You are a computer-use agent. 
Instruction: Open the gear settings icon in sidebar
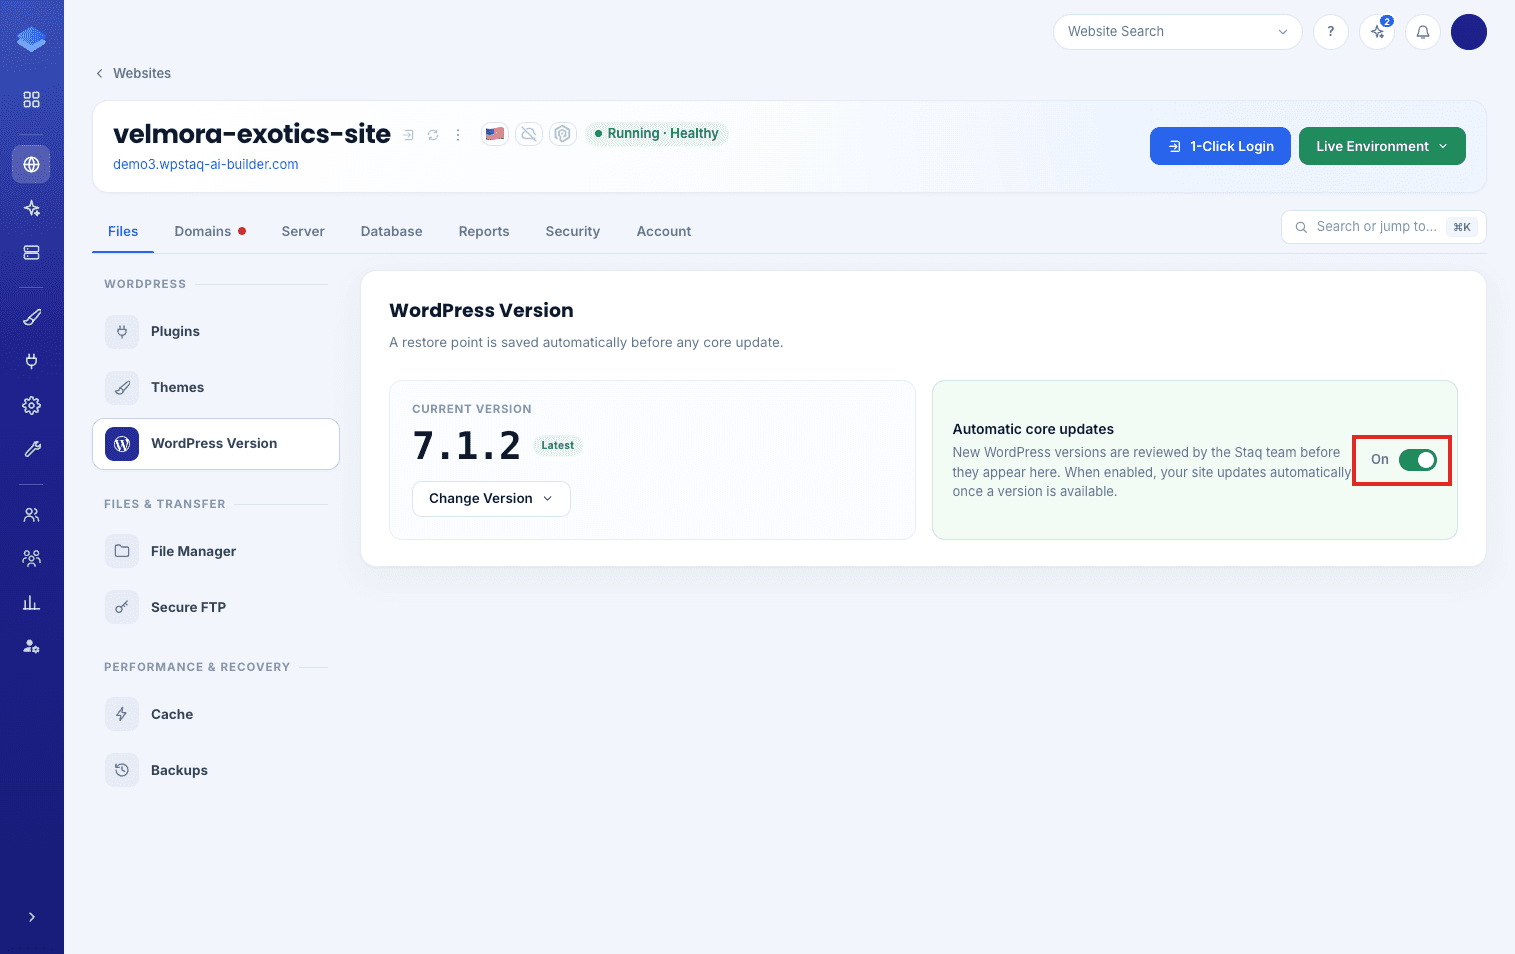coord(32,405)
